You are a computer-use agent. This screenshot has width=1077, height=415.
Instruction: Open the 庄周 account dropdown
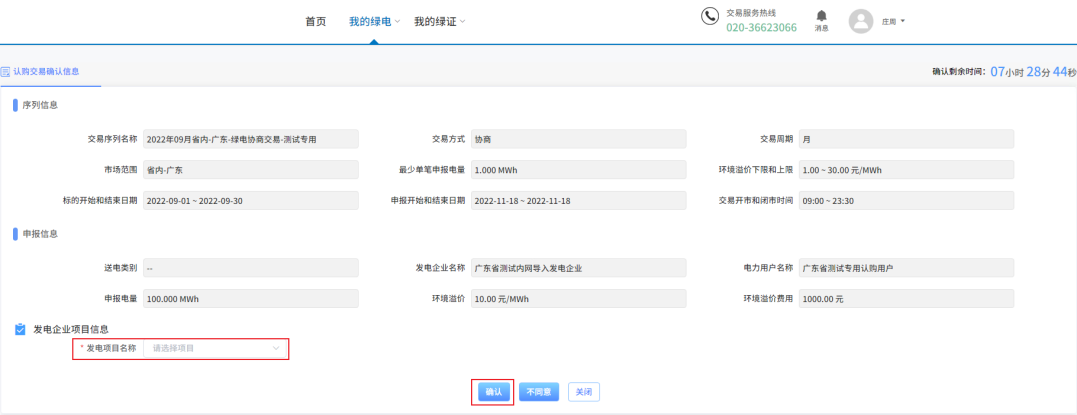point(893,21)
